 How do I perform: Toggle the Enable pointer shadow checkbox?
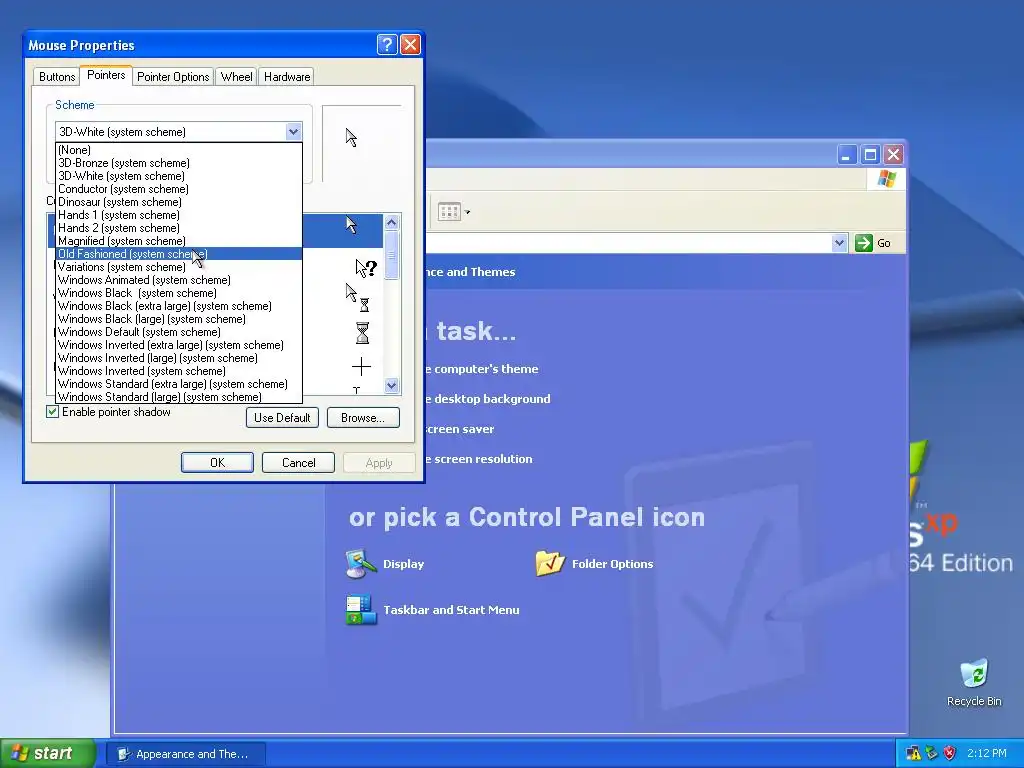(x=52, y=411)
